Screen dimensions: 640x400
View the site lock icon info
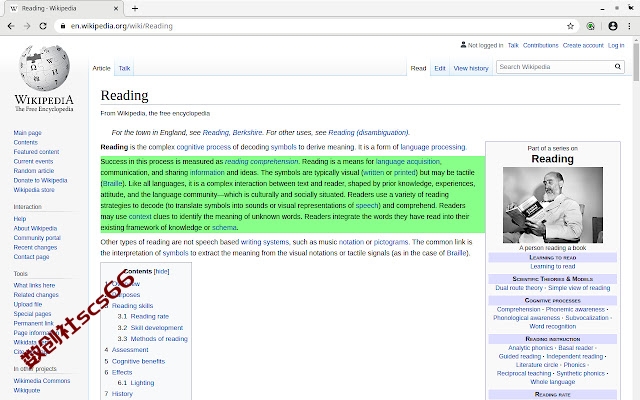point(62,26)
